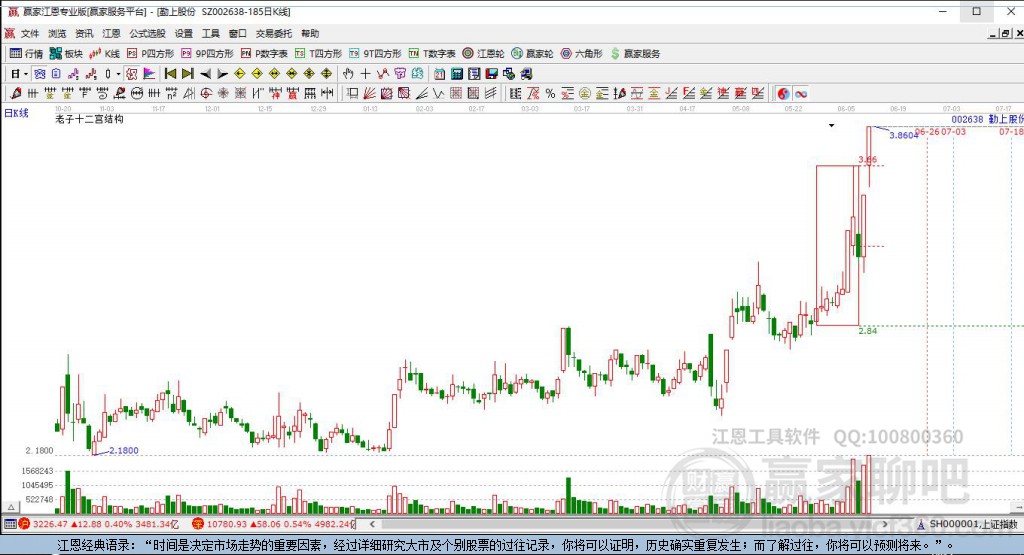Screen dimensions: 1024x555
Task: Click the percent % tool icon
Action: [x=551, y=93]
